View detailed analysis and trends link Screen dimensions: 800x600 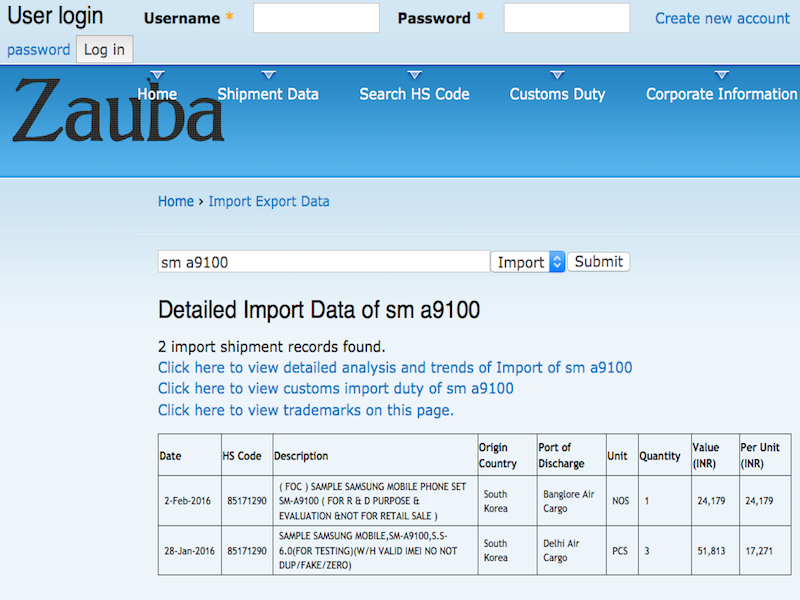pyautogui.click(x=395, y=368)
